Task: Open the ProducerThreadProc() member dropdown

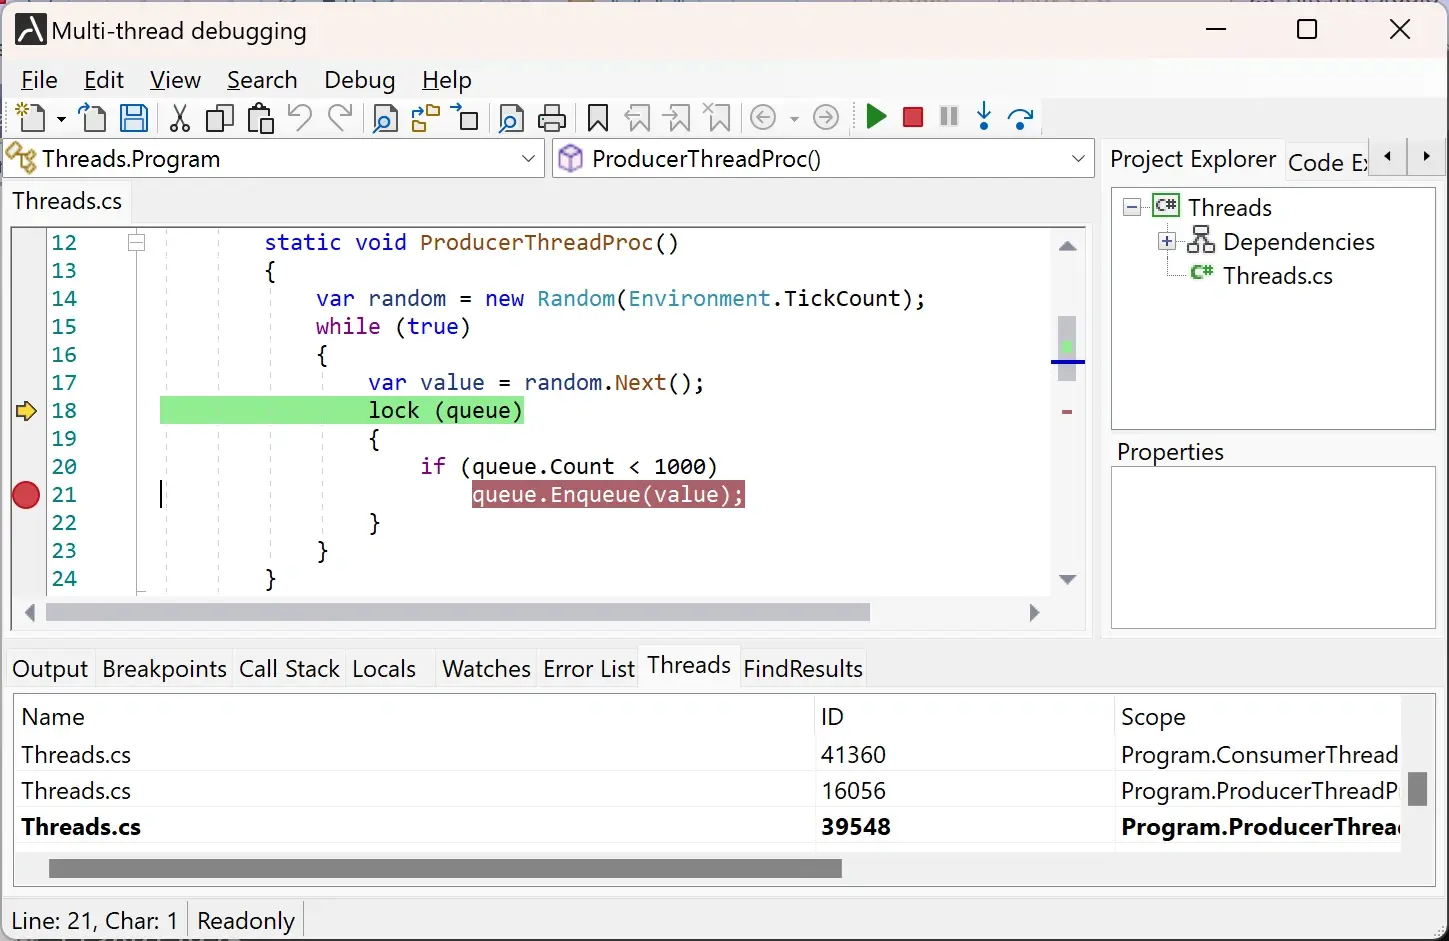Action: [x=1078, y=159]
